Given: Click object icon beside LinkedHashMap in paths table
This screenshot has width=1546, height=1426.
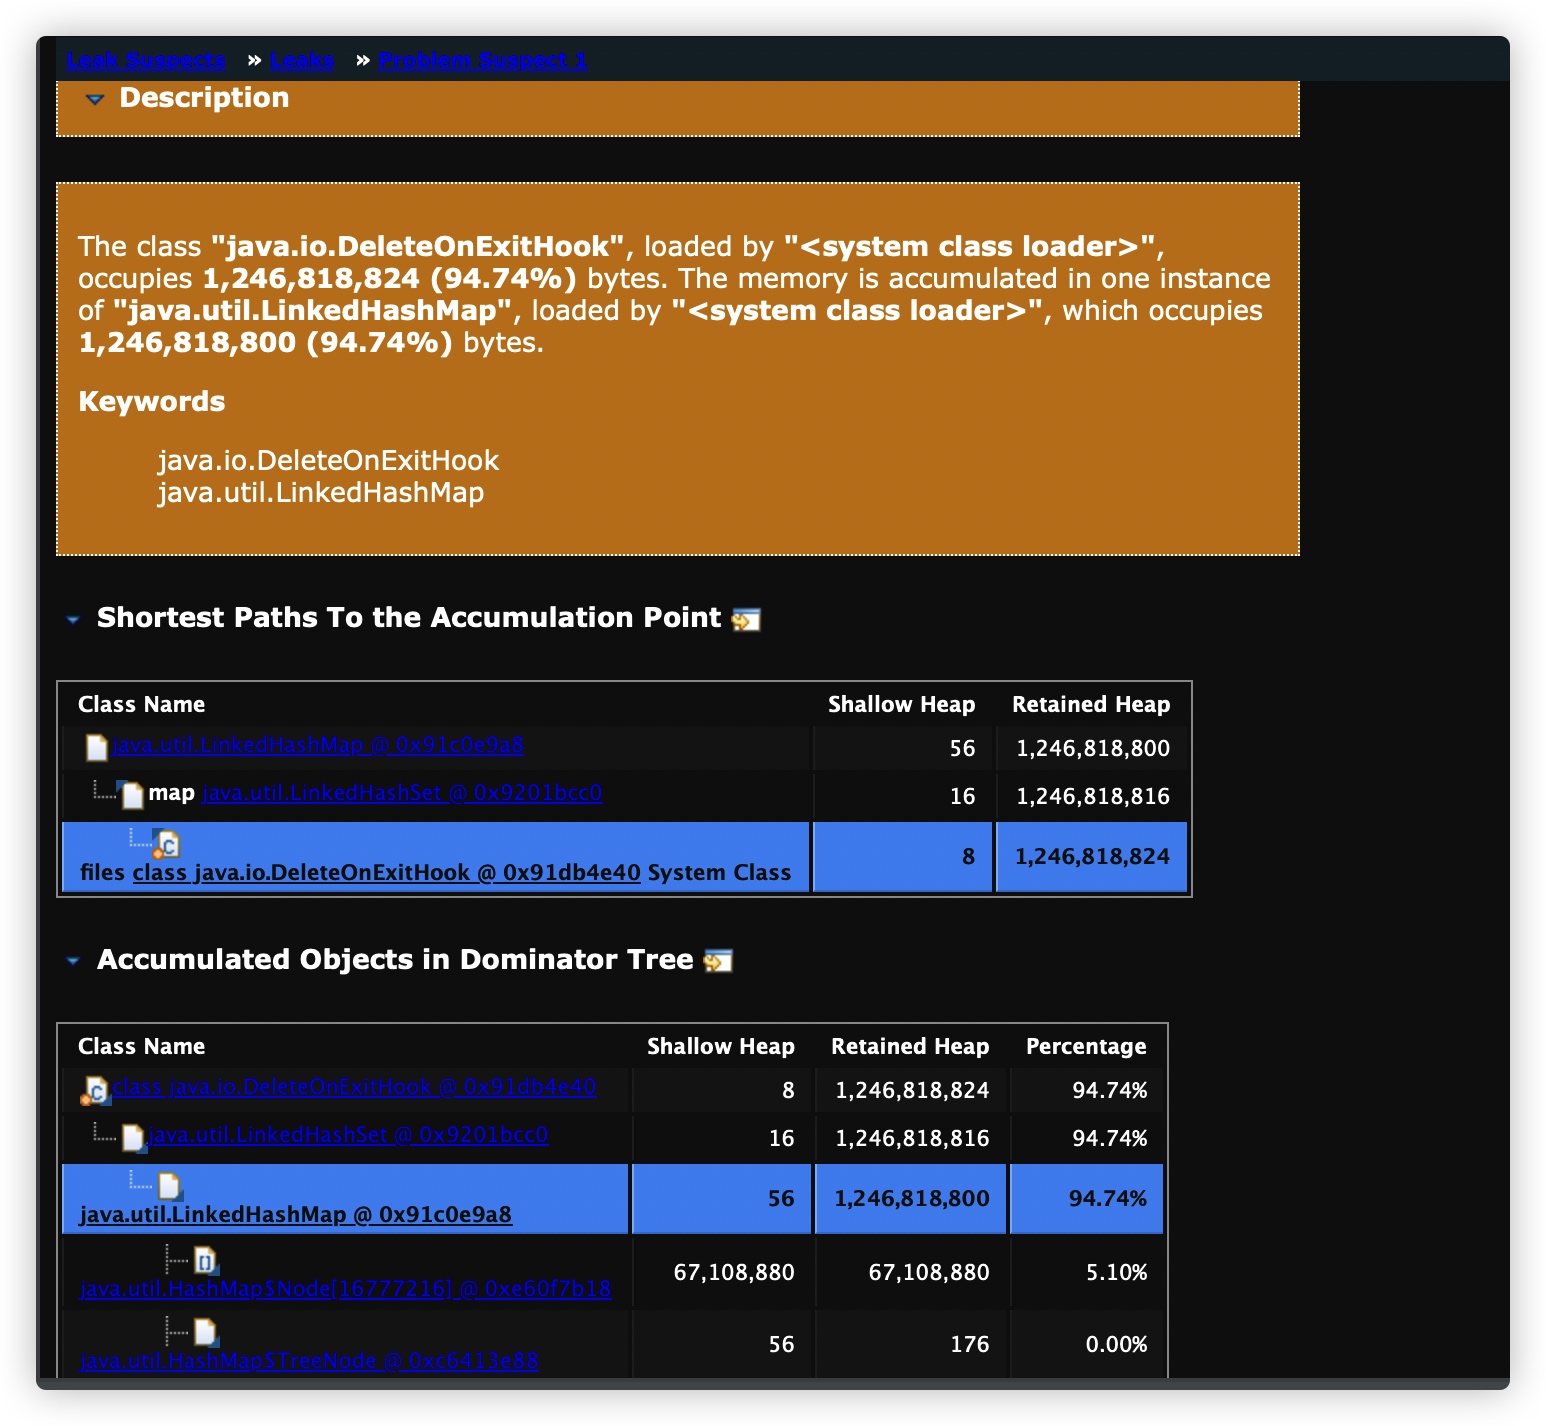Looking at the screenshot, I should tap(97, 747).
